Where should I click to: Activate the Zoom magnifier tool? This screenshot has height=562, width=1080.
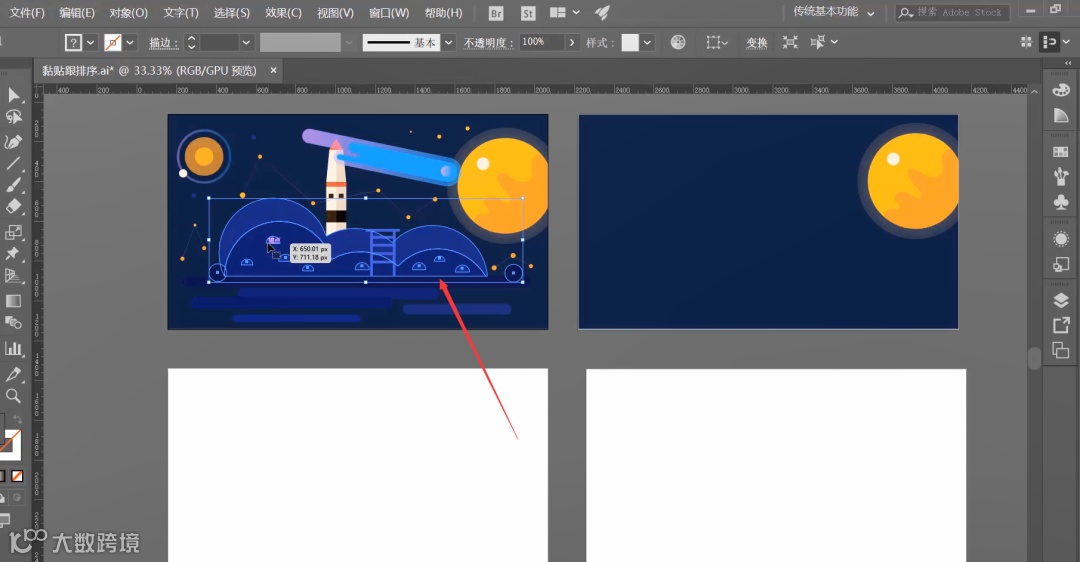tap(14, 396)
